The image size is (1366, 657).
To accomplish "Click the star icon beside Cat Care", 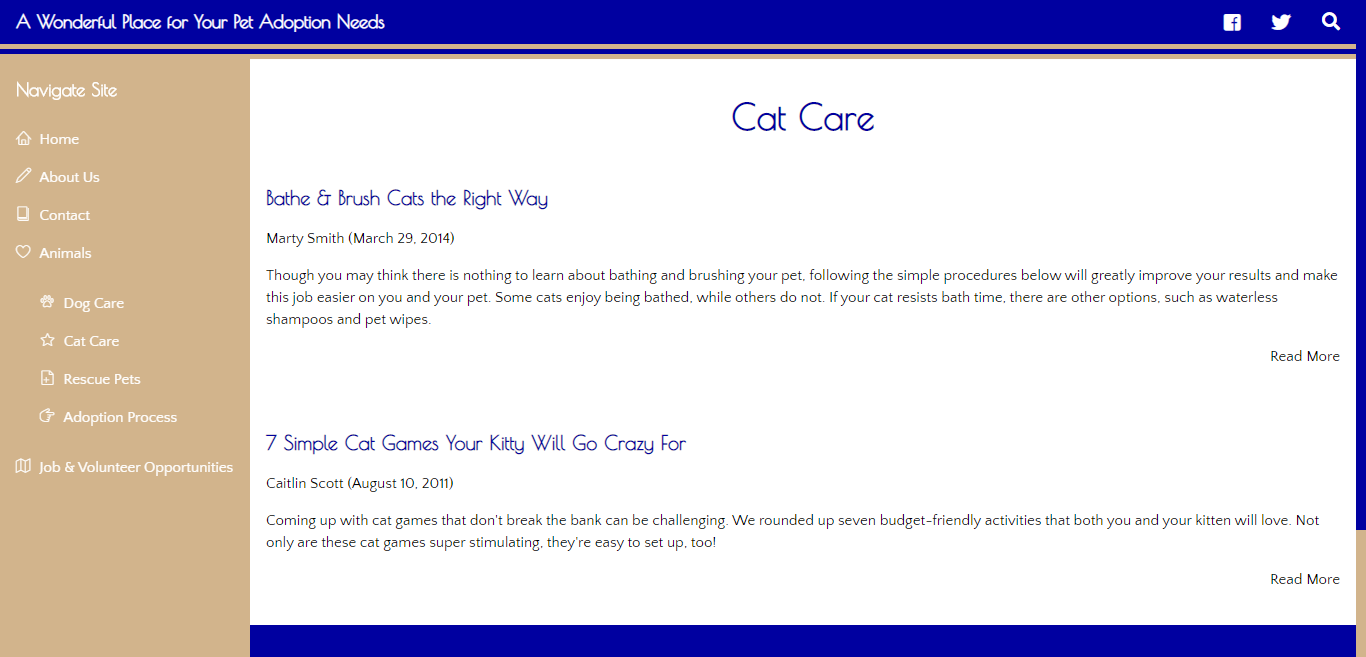I will click(x=47, y=340).
